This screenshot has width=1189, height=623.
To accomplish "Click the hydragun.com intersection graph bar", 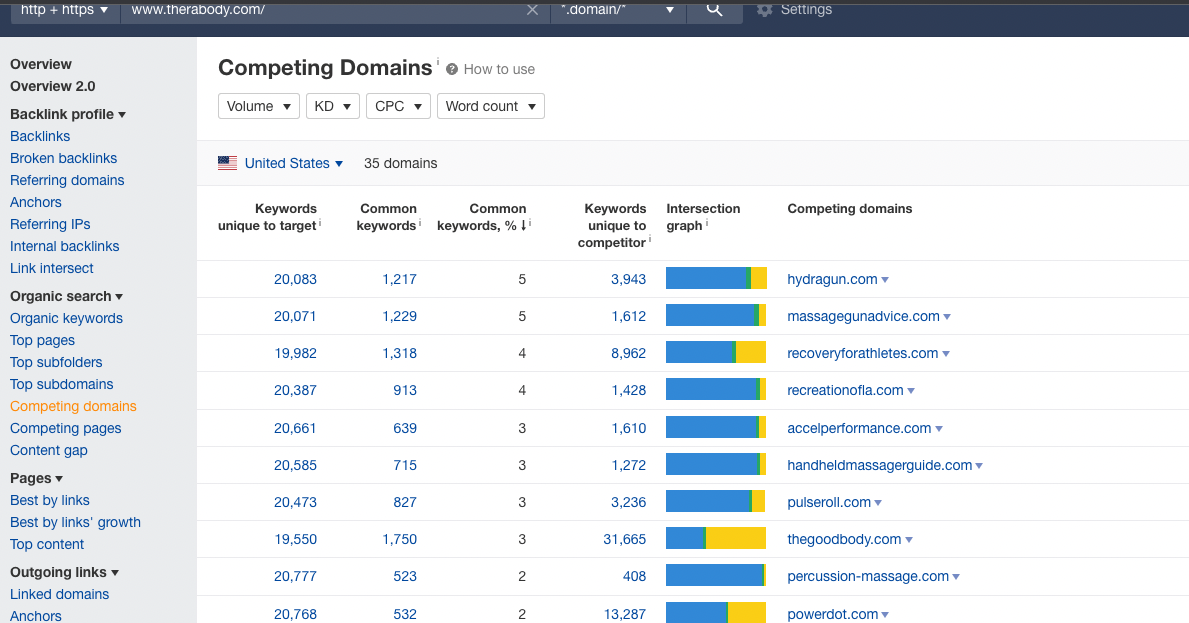I will [x=716, y=279].
